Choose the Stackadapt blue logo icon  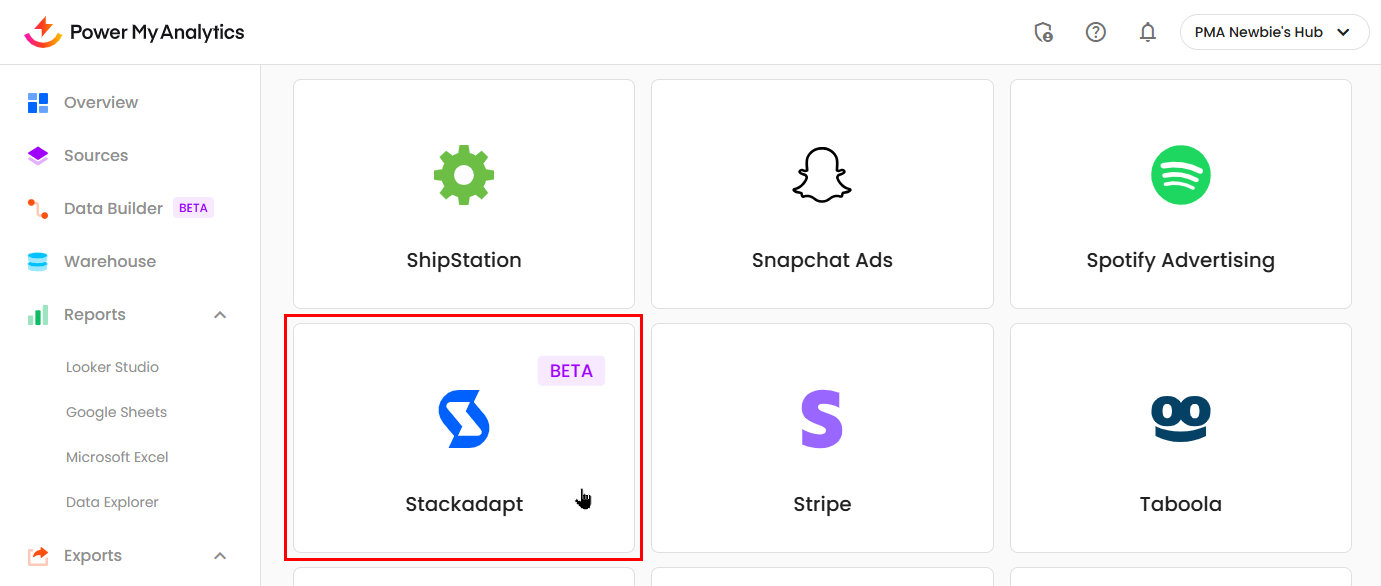[464, 419]
